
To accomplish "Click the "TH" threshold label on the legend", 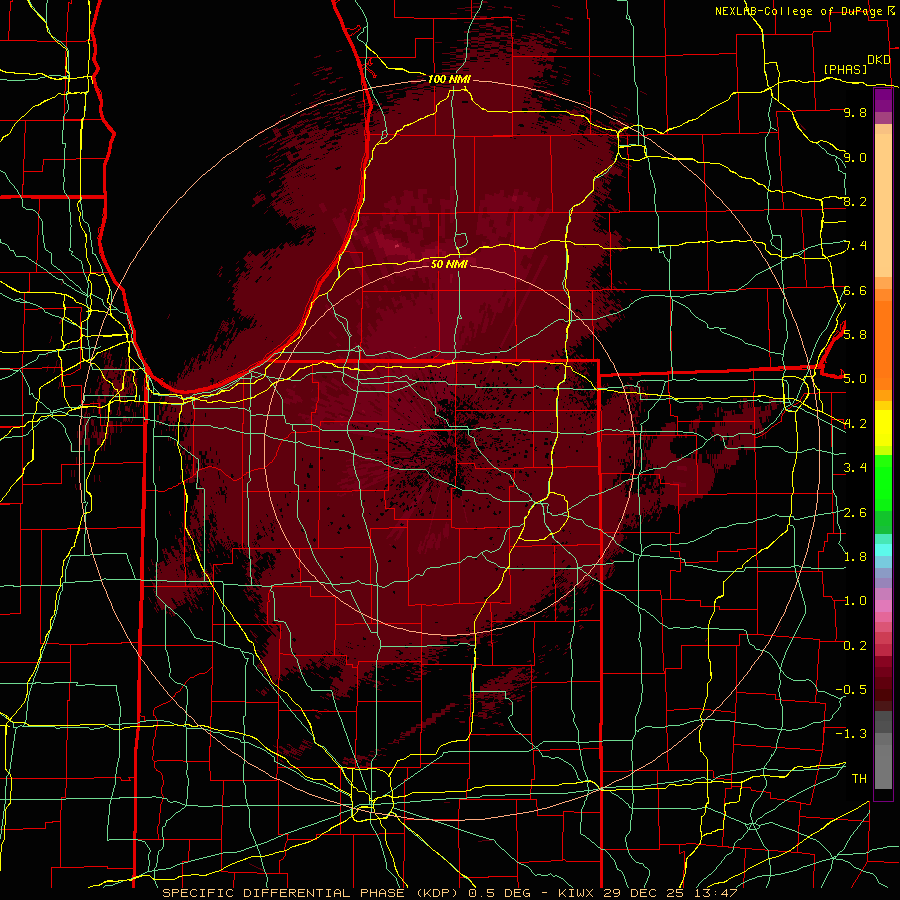I will tap(859, 779).
